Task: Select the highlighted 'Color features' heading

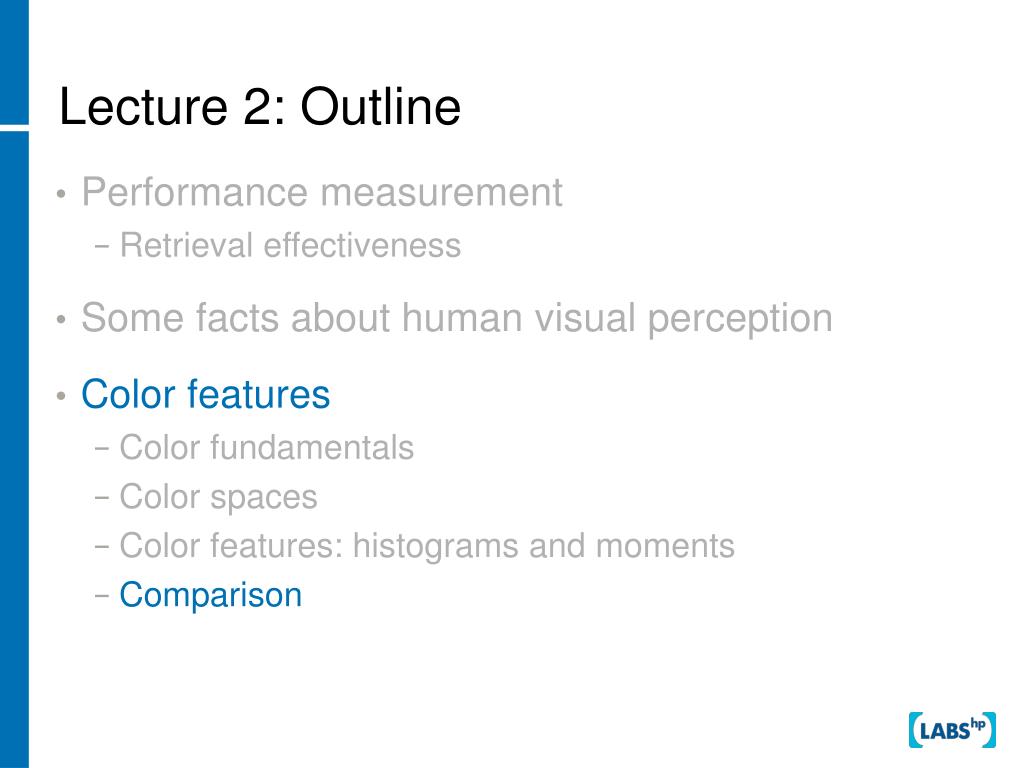Action: tap(206, 394)
